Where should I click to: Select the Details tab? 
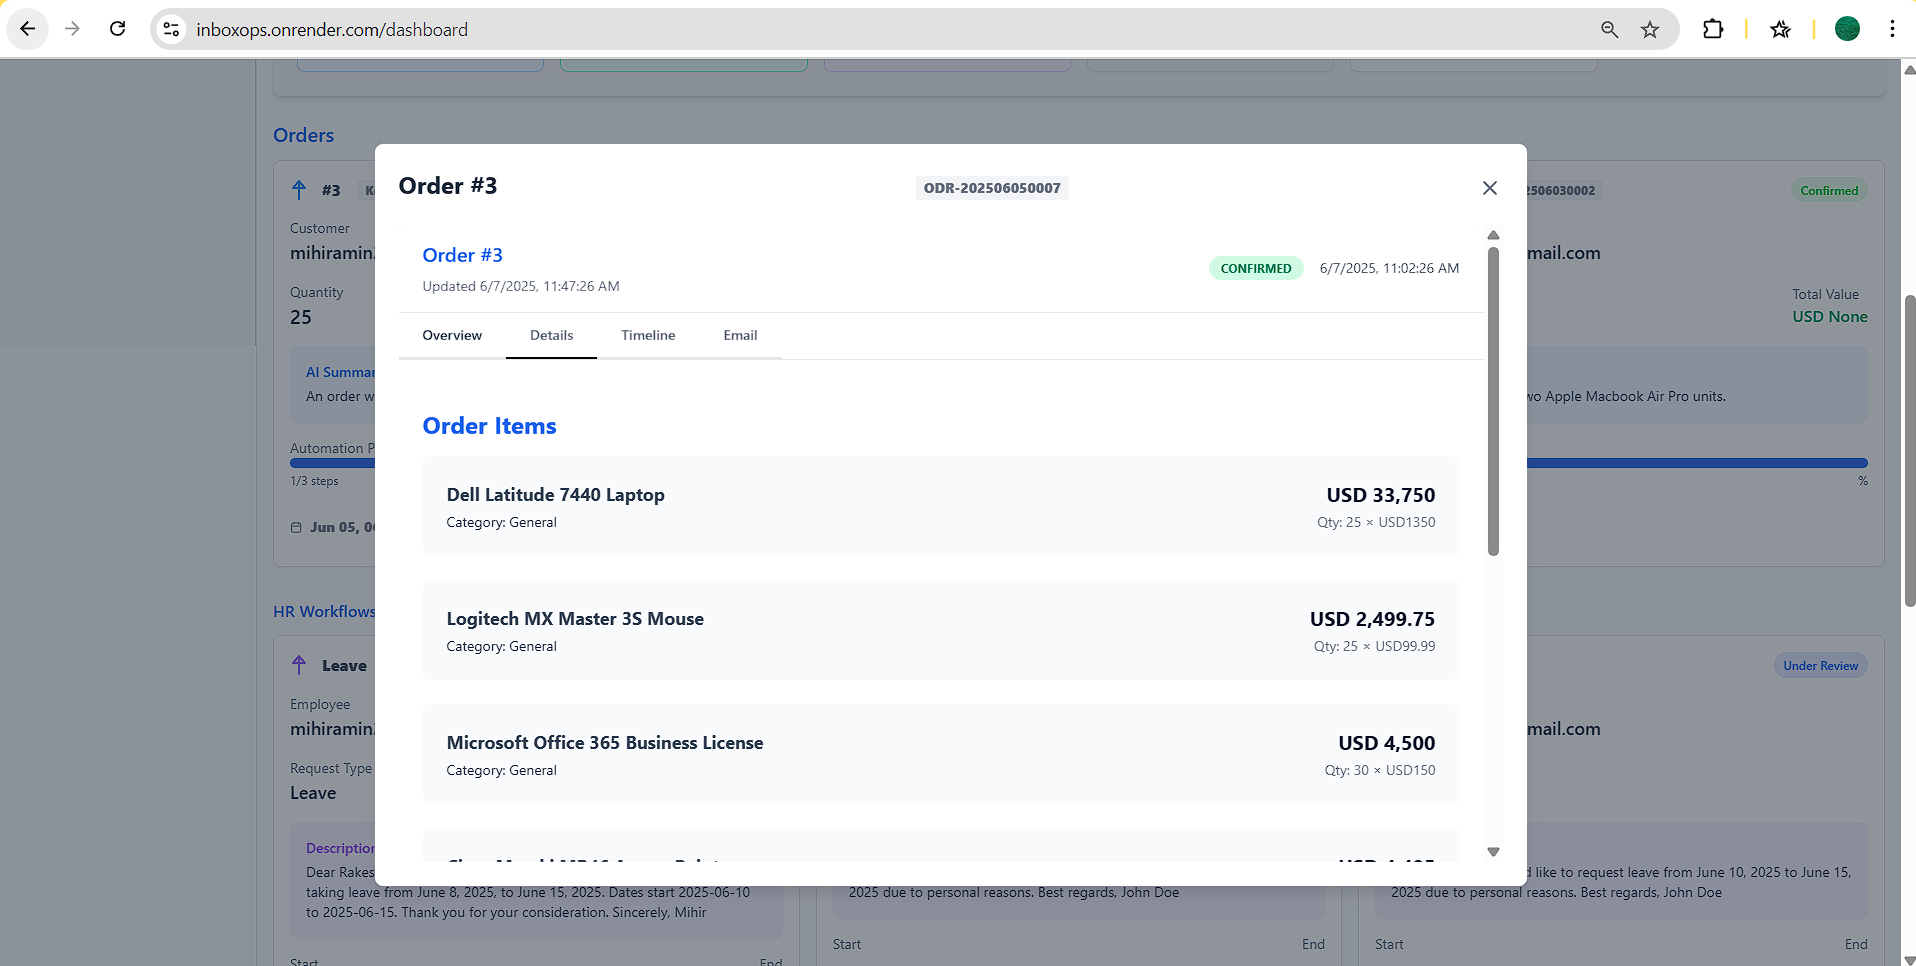(552, 335)
